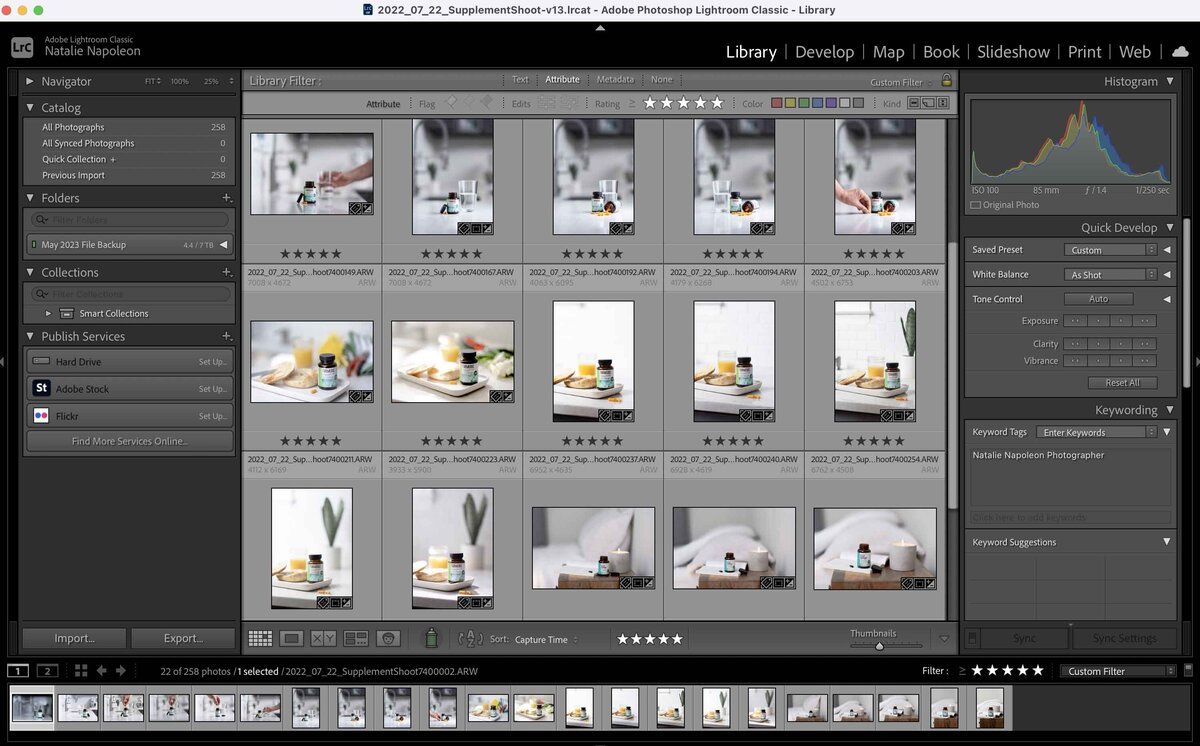Switch to the Develop module

pos(824,52)
